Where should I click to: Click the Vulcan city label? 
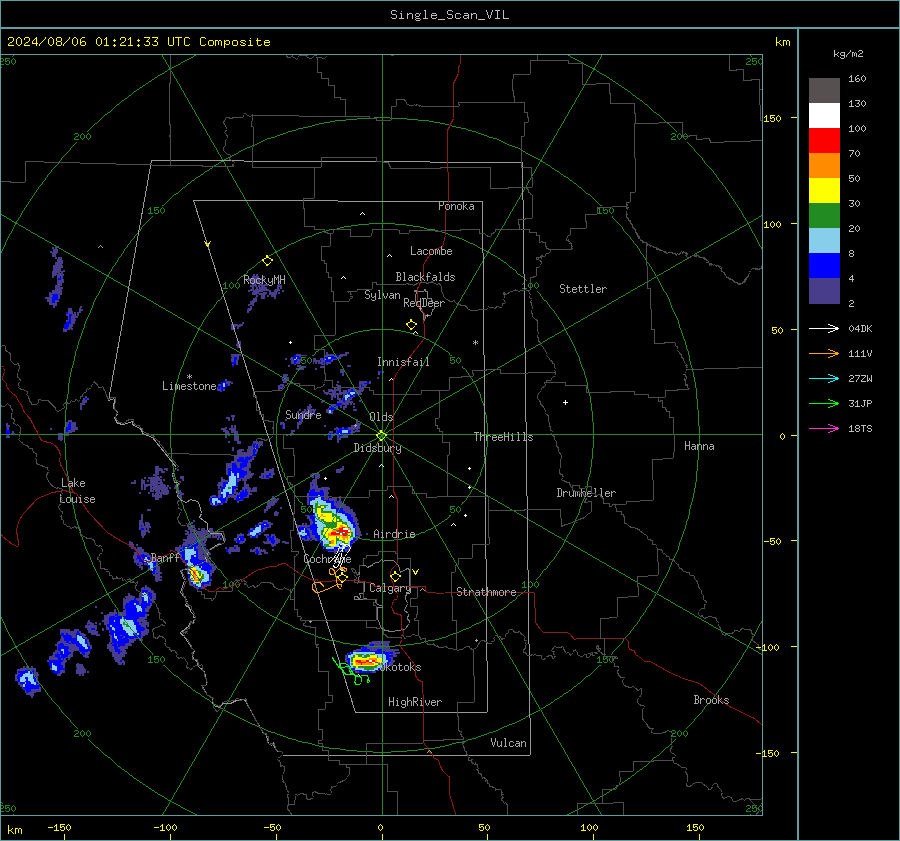point(508,743)
